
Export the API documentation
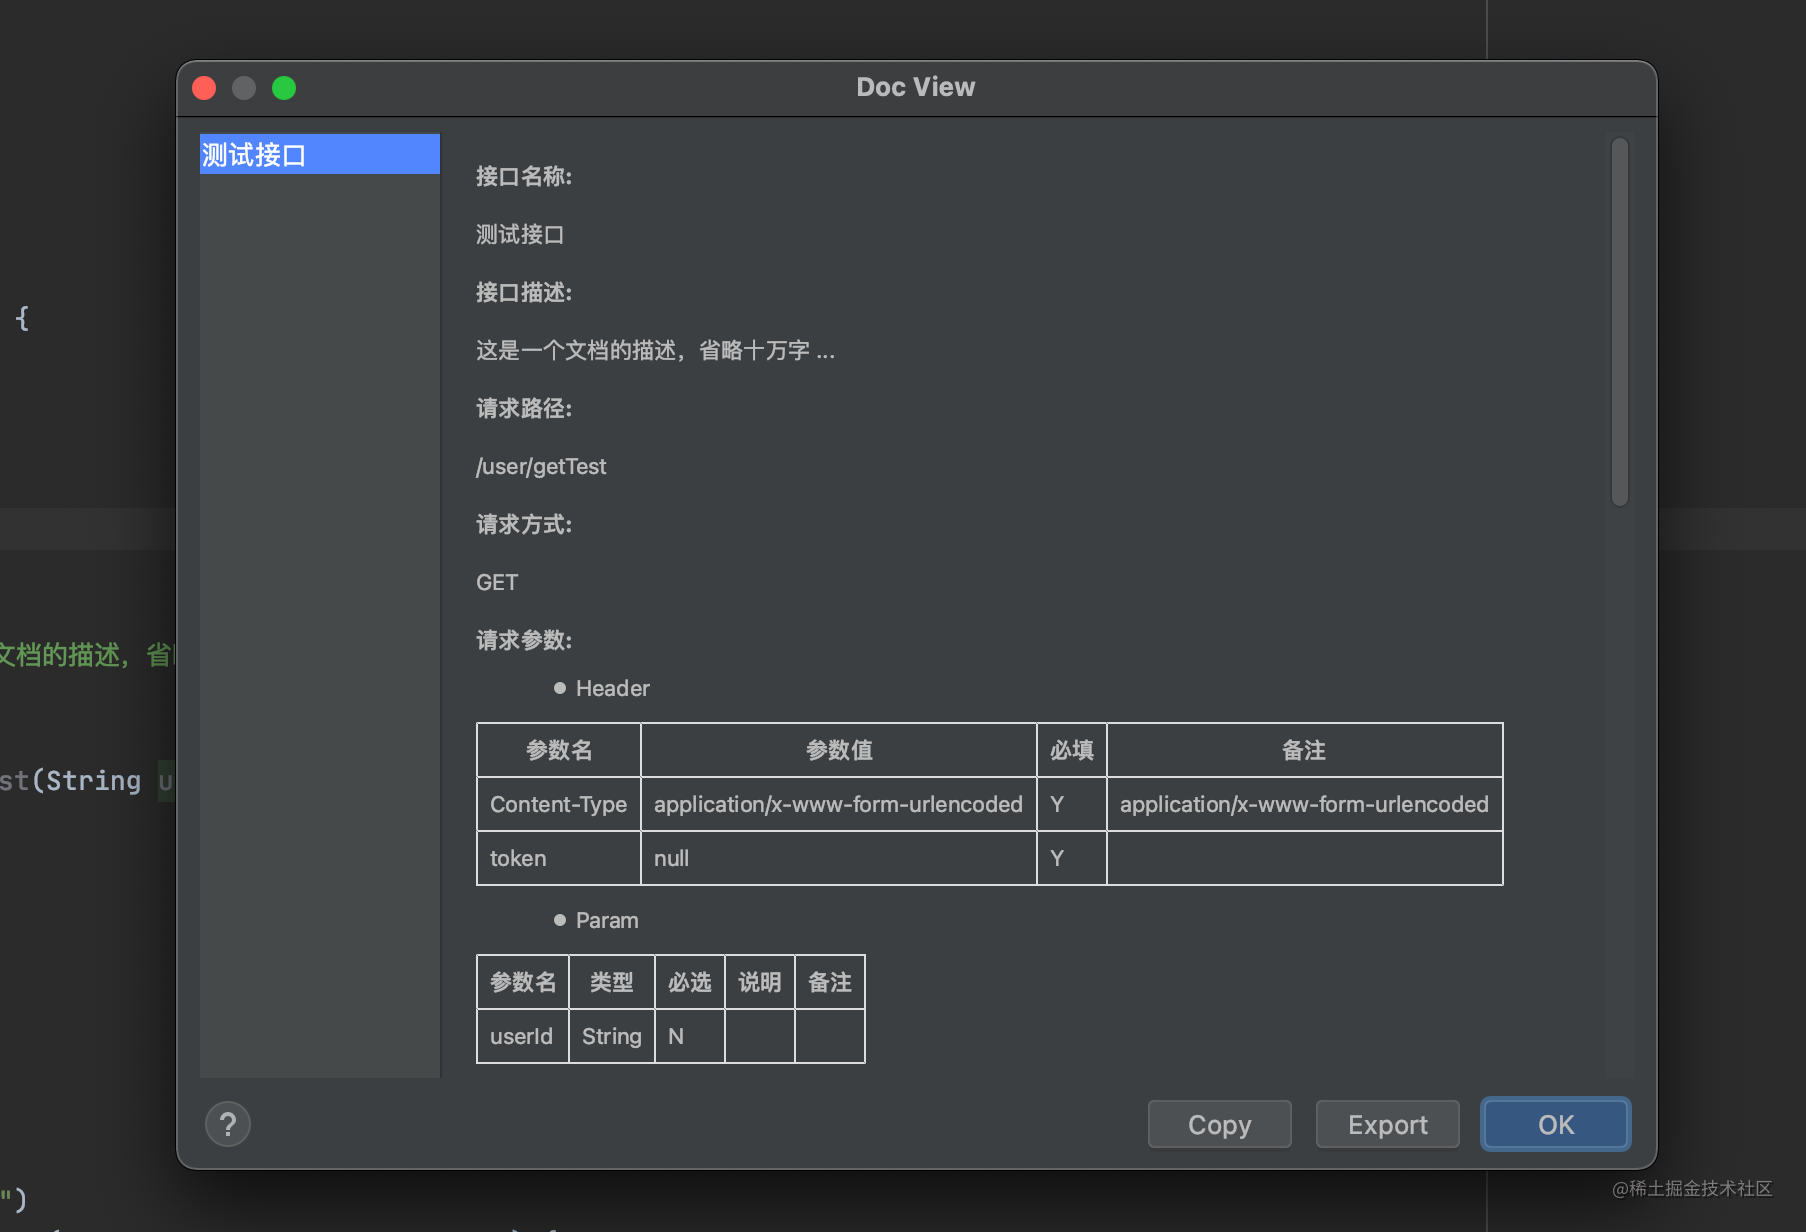pyautogui.click(x=1387, y=1124)
